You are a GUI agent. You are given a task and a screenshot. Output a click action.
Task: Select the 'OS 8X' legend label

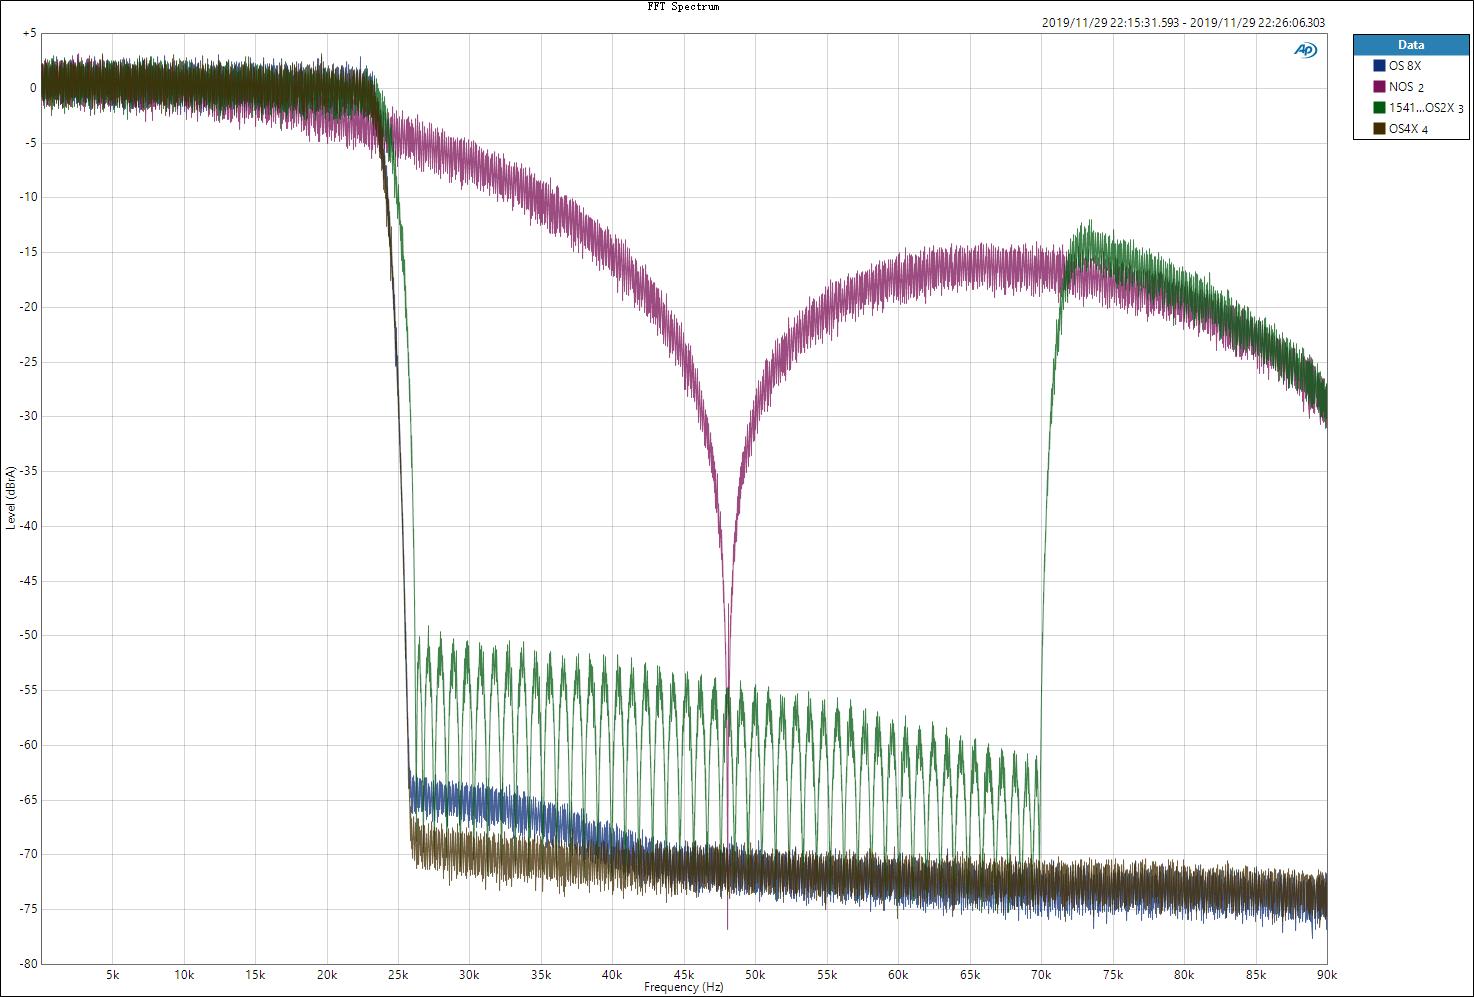(1404, 66)
